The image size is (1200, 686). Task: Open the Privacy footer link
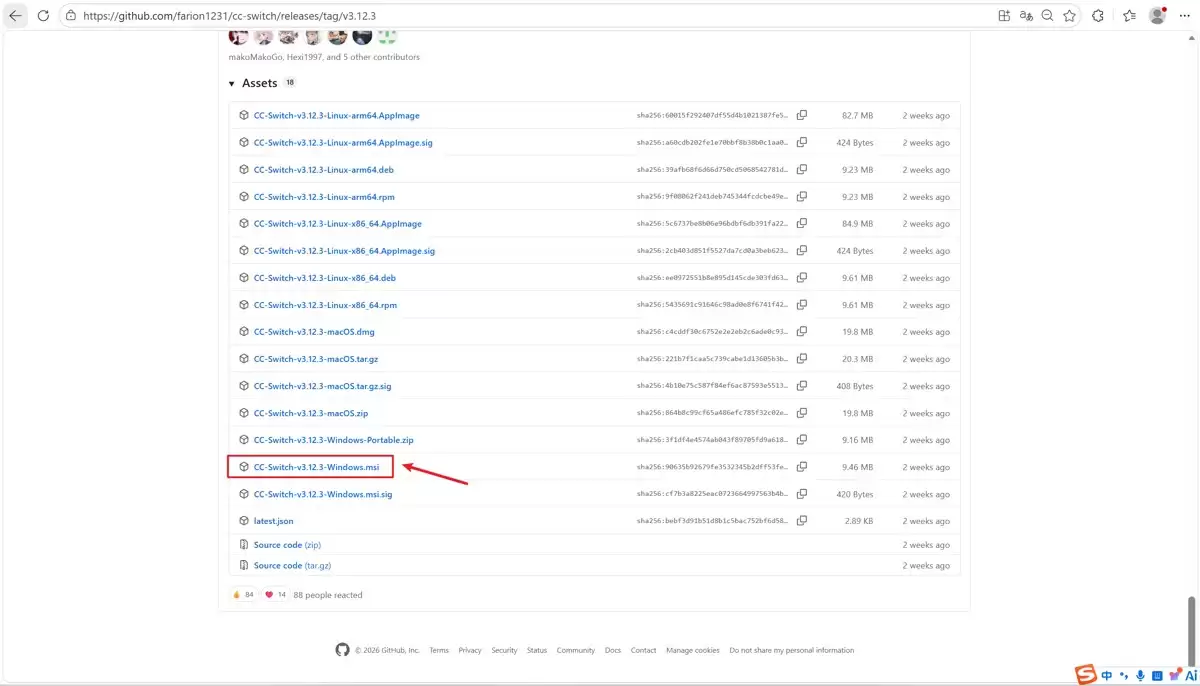(x=470, y=650)
